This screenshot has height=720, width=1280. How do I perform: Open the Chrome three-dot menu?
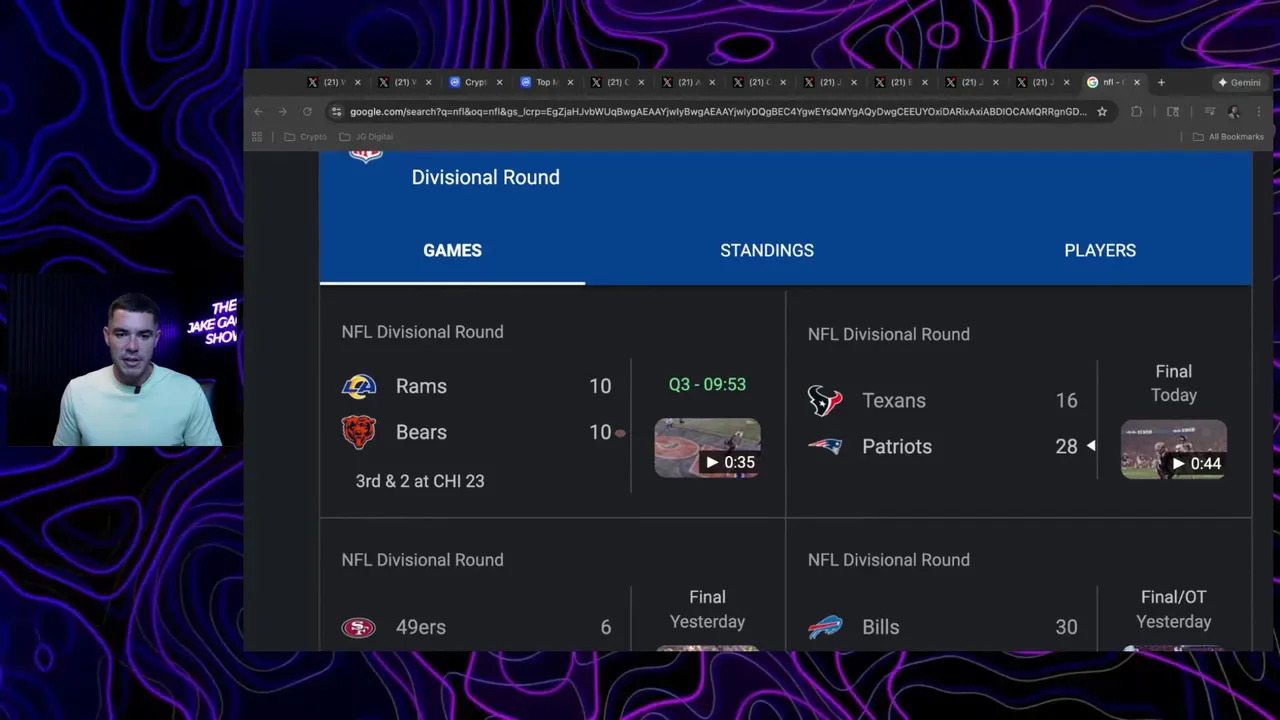click(x=1261, y=112)
